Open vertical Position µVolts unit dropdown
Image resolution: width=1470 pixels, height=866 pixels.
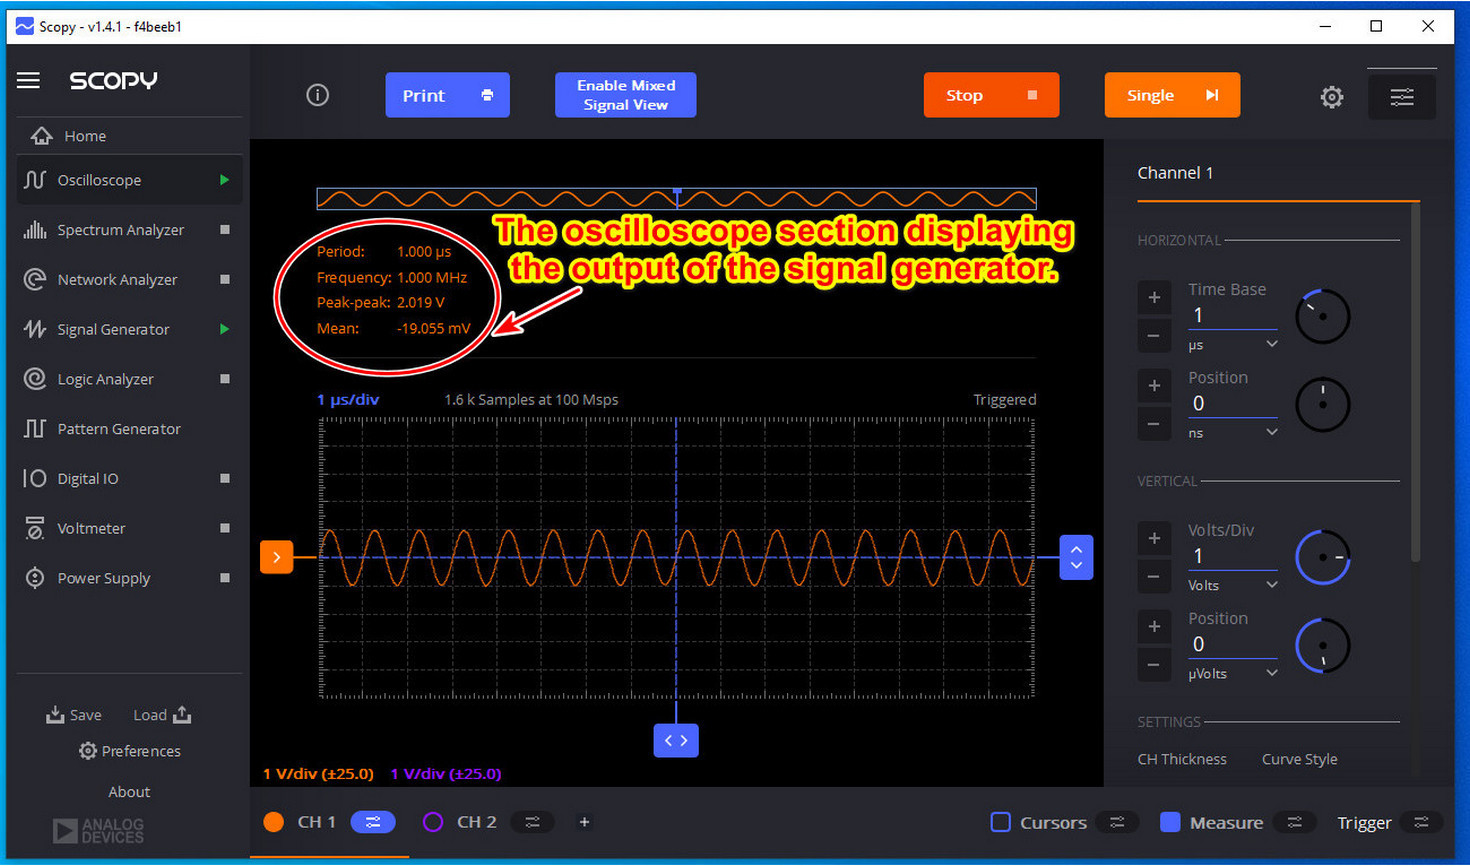coord(1232,673)
